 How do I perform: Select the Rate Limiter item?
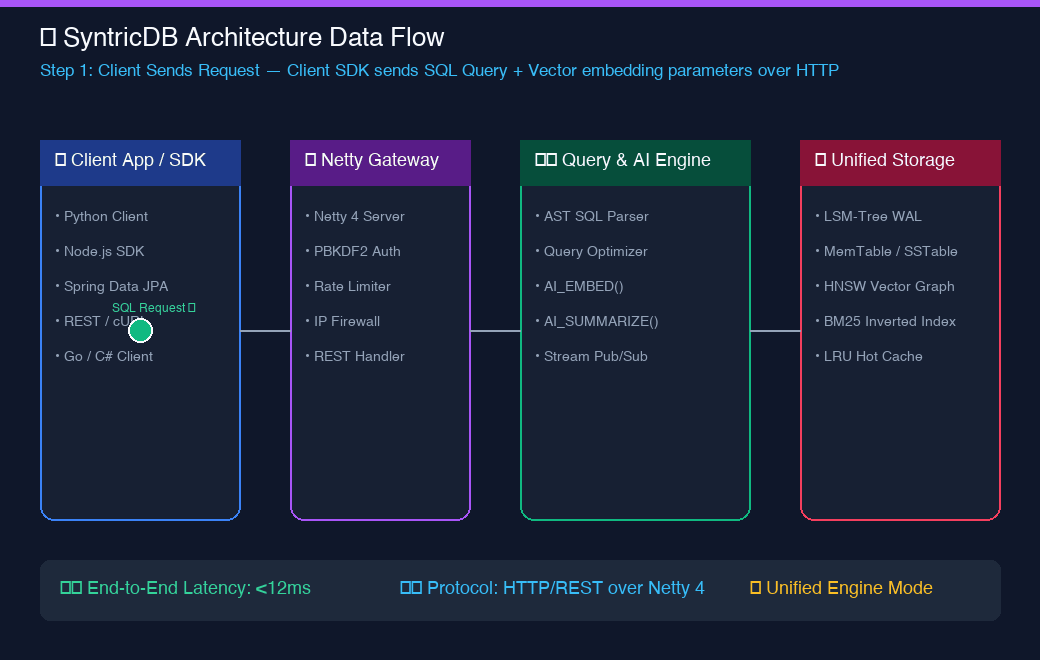coord(348,287)
